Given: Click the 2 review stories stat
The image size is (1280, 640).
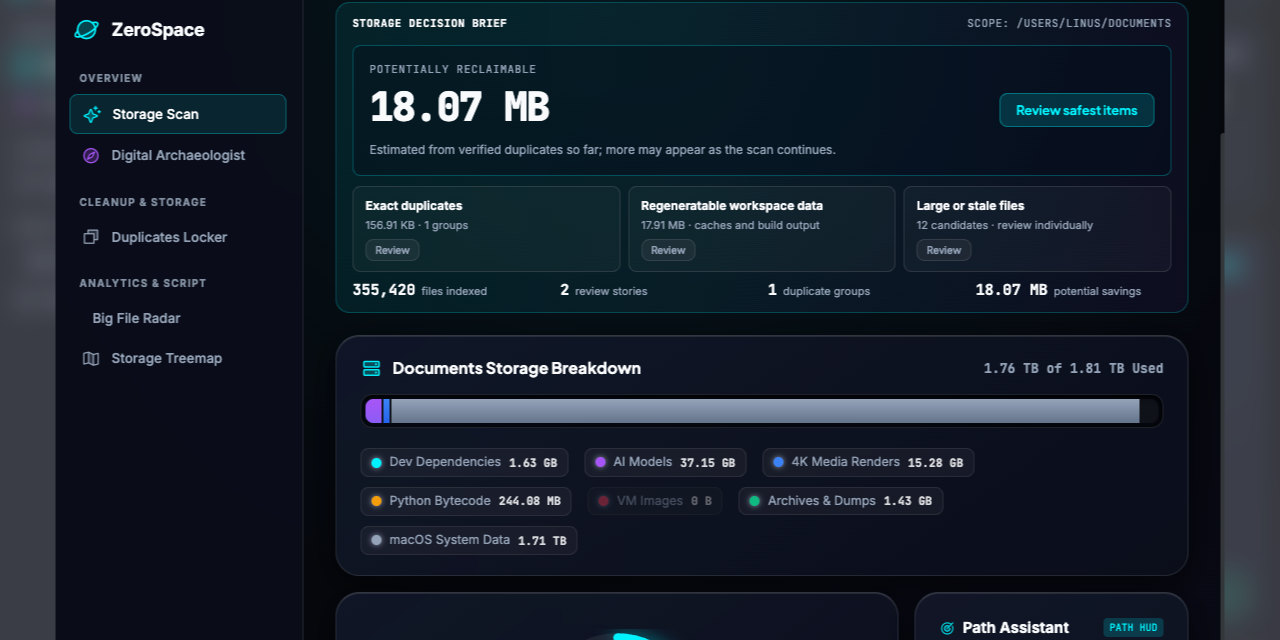Looking at the screenshot, I should (603, 290).
